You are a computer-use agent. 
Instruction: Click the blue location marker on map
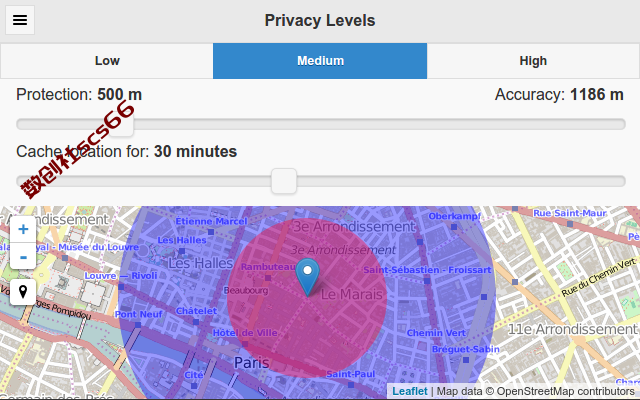307,278
